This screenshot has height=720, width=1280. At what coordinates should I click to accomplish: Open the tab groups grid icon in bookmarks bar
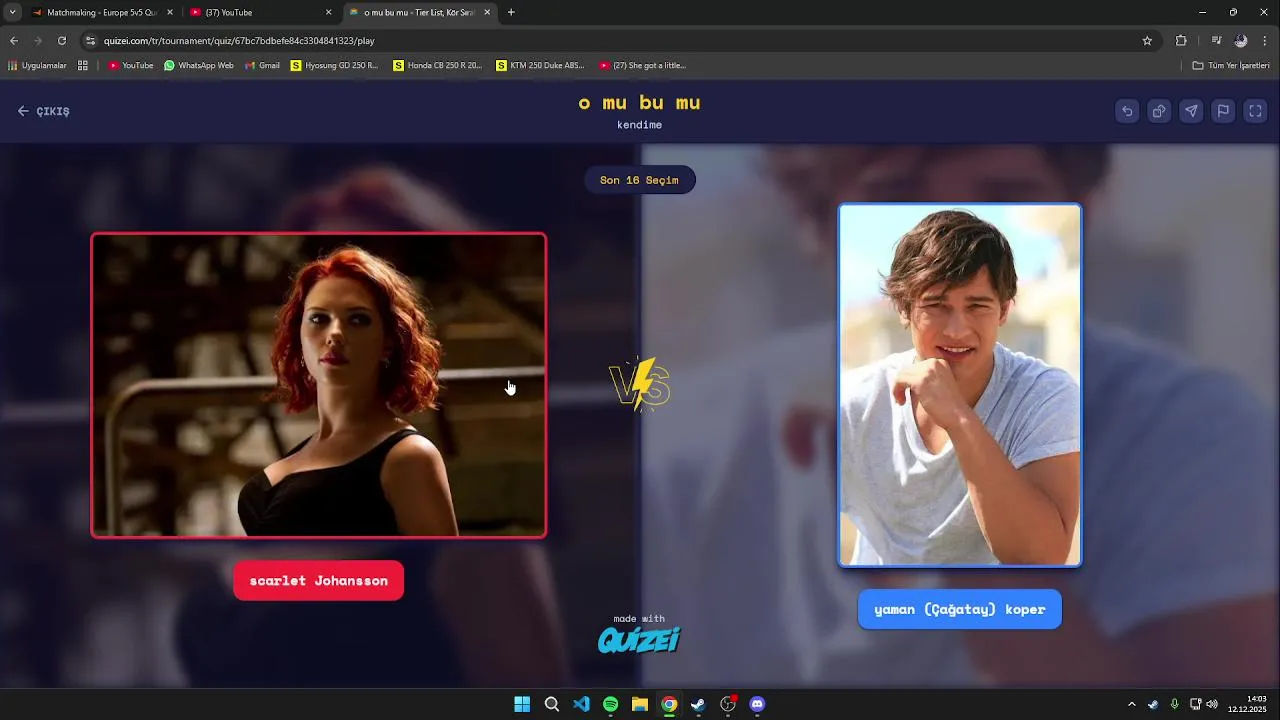[x=82, y=65]
